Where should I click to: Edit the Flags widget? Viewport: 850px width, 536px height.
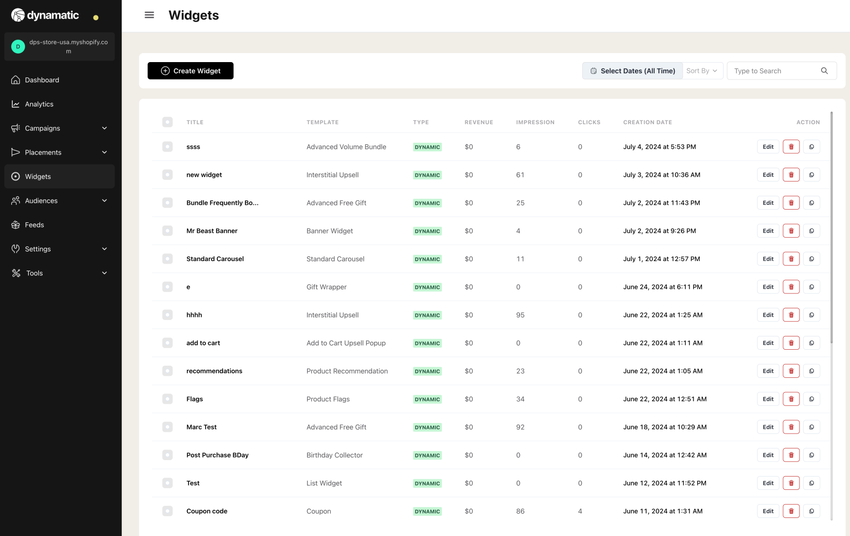(768, 399)
